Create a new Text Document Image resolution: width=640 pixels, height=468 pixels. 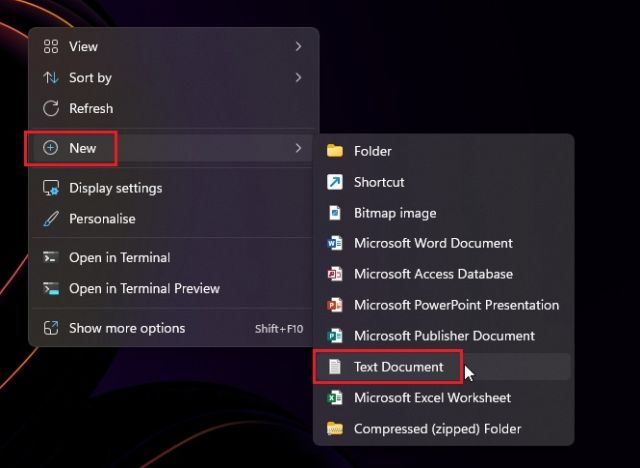398,367
